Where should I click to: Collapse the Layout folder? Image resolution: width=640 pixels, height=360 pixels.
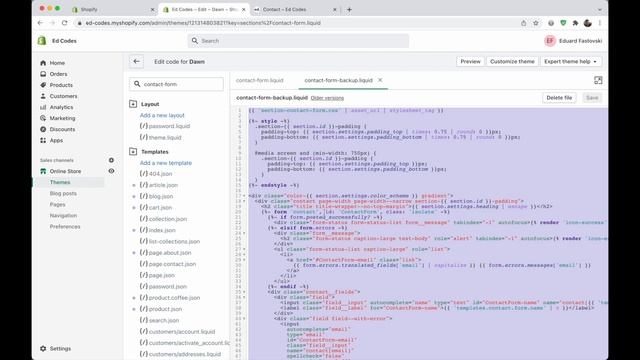(133, 104)
